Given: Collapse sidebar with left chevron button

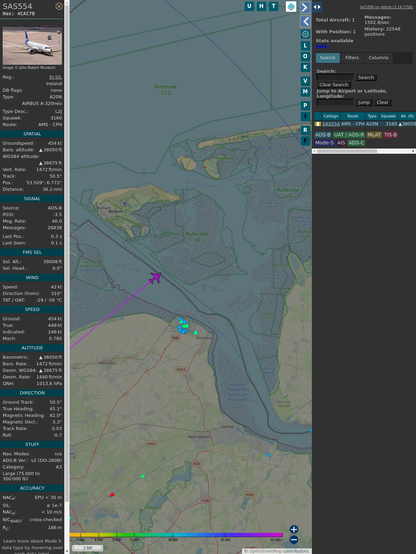Looking at the screenshot, I should point(305,22).
